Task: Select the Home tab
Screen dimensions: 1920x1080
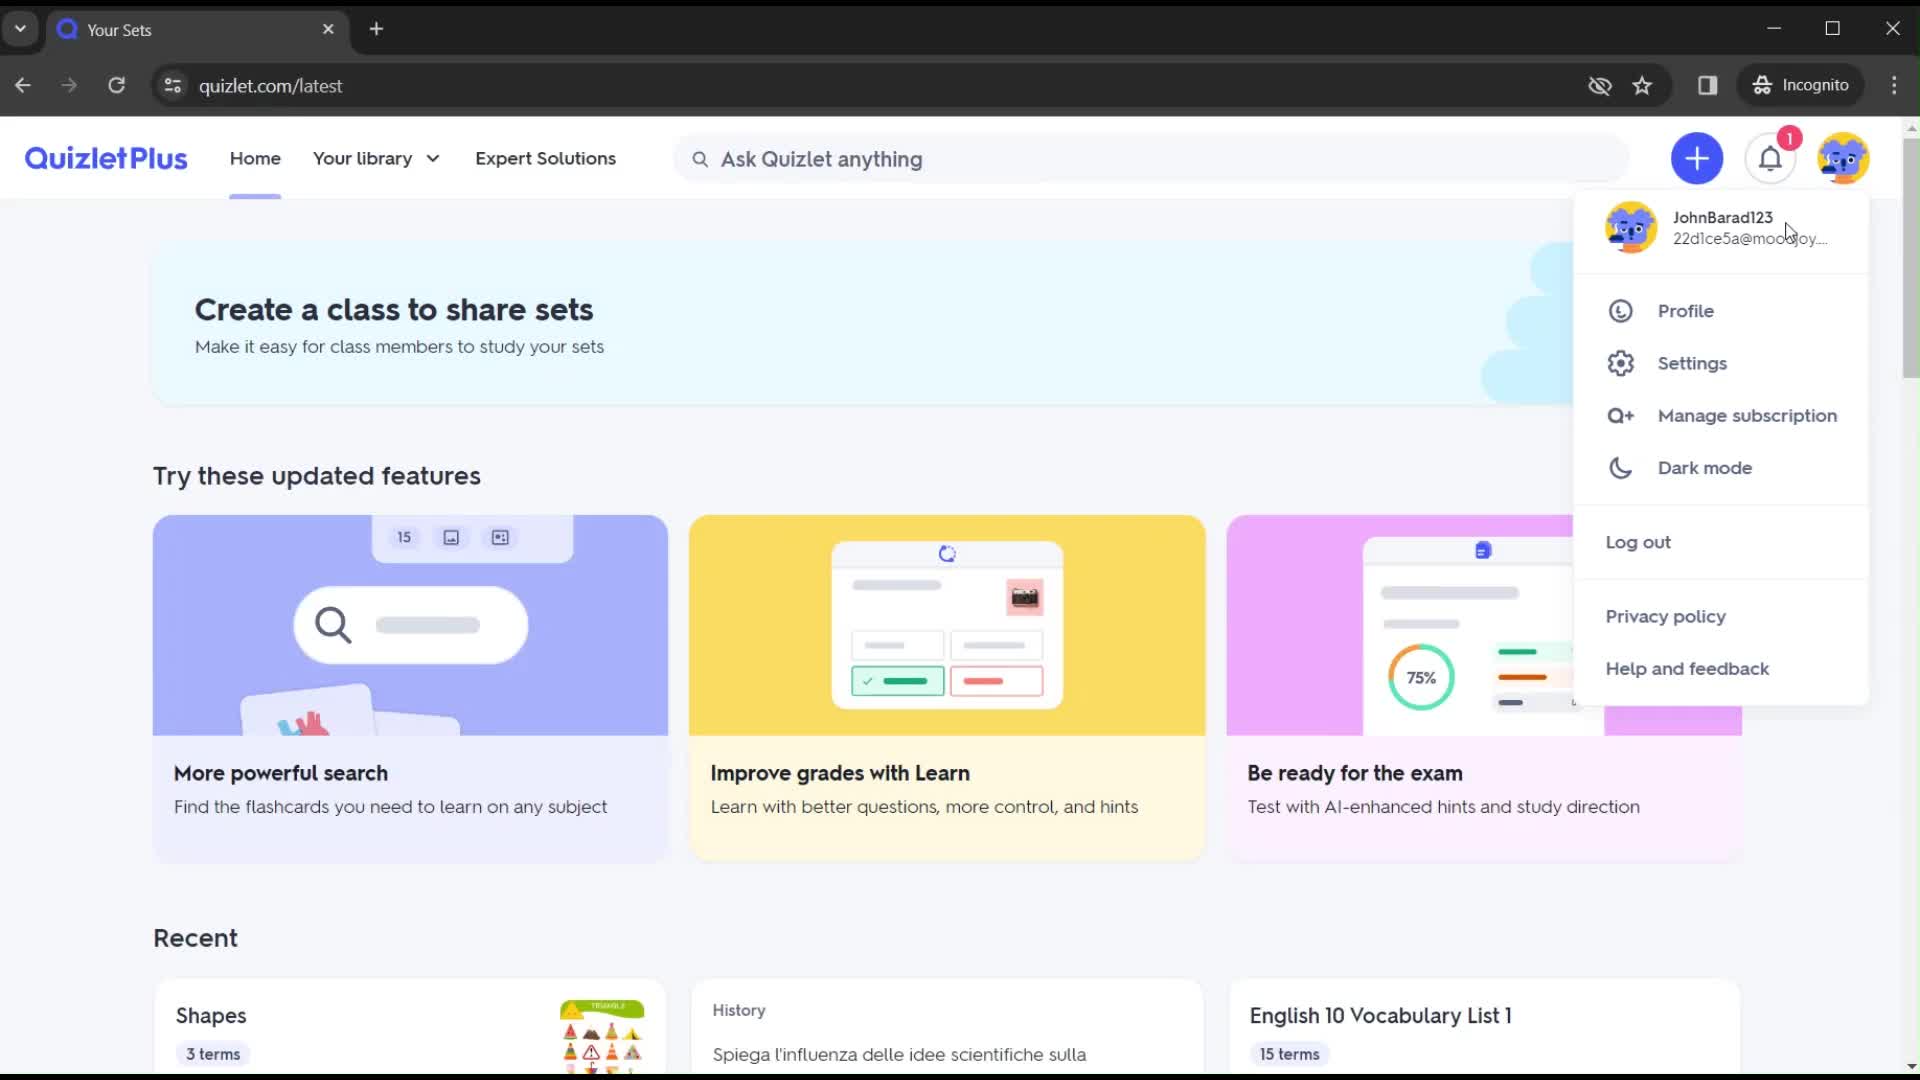Action: 255,158
